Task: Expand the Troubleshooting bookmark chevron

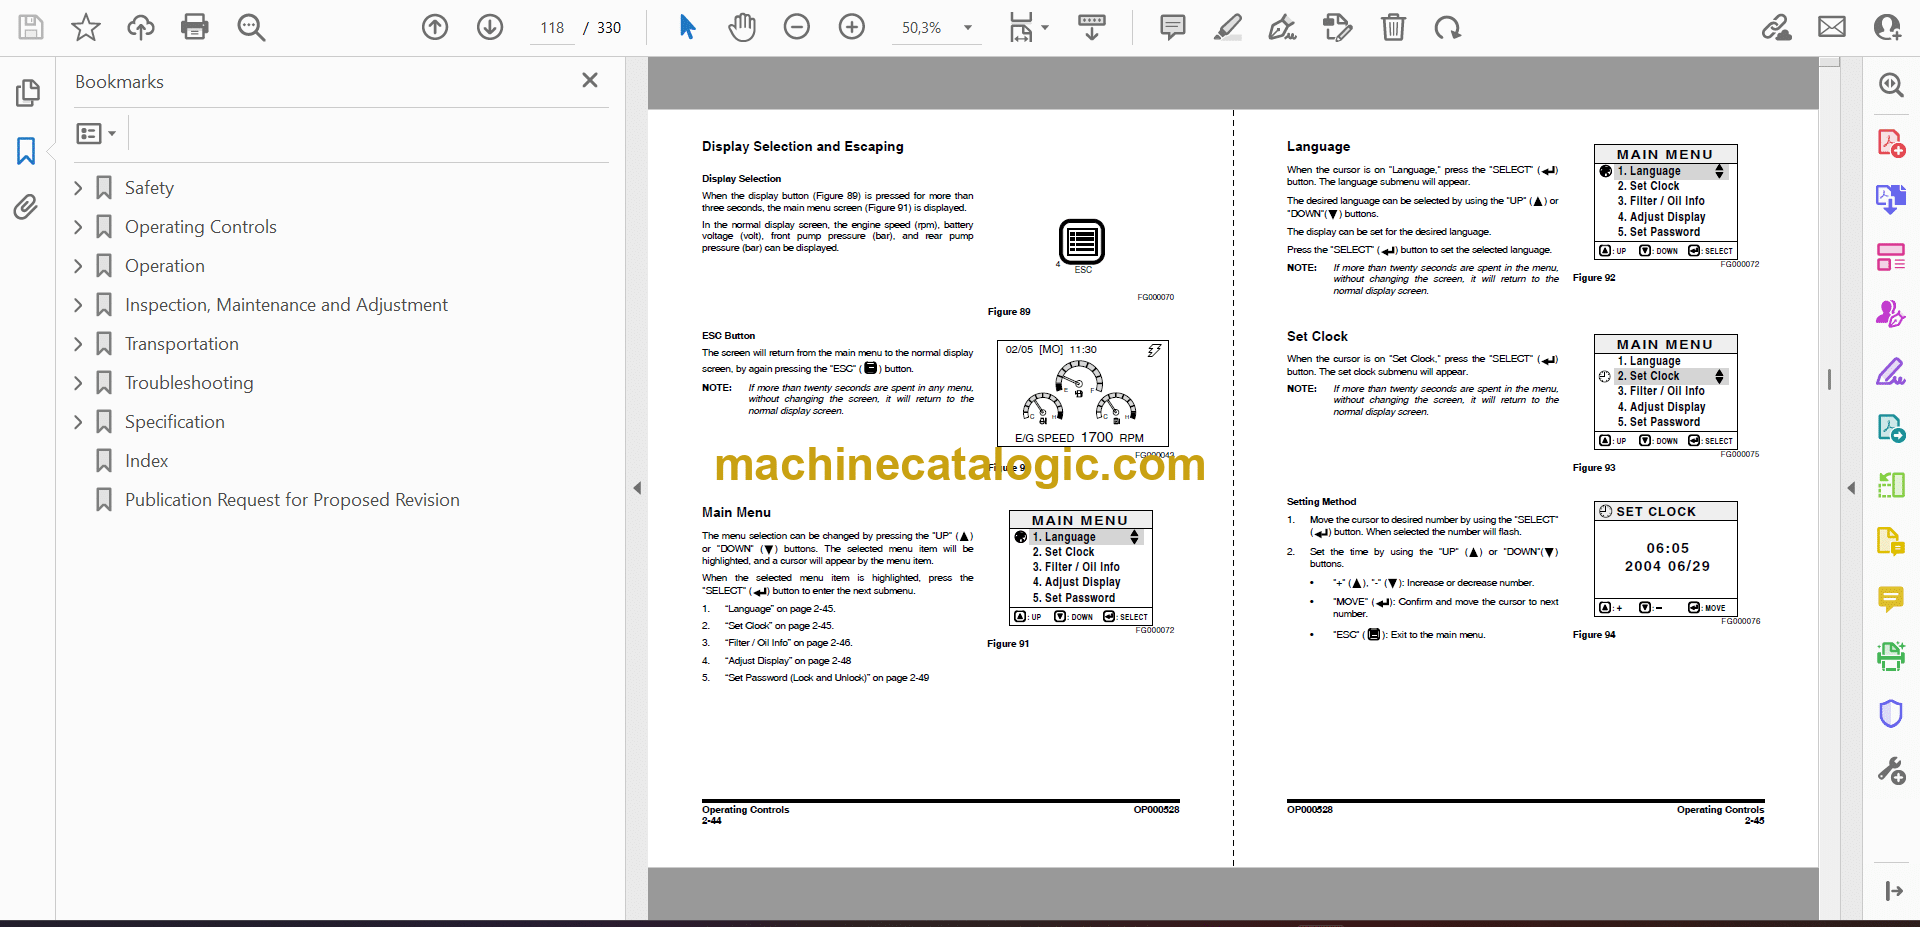Action: [x=79, y=383]
